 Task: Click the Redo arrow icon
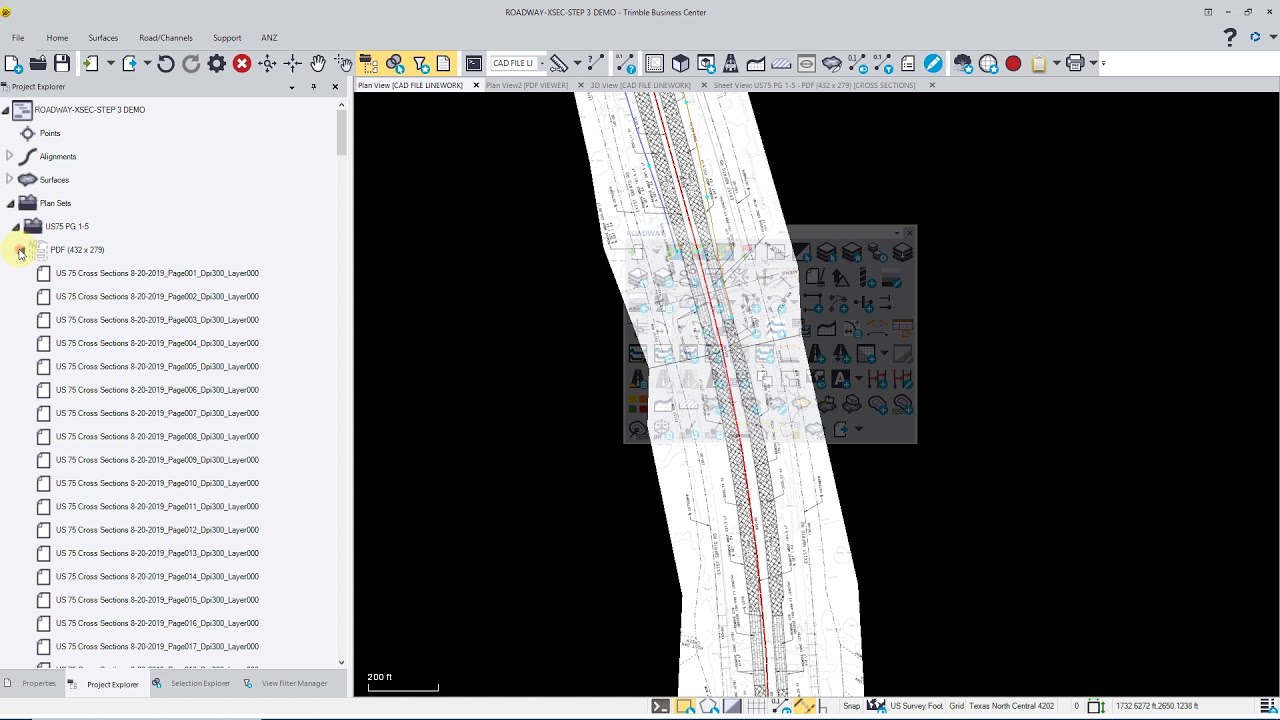[x=191, y=63]
